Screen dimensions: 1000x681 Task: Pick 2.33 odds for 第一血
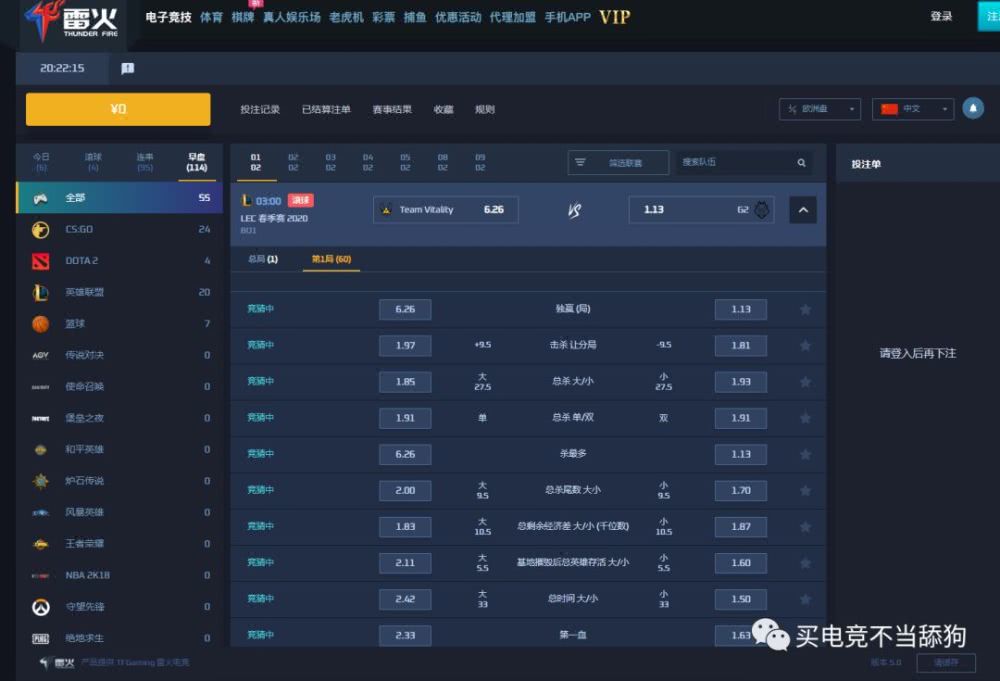[405, 636]
